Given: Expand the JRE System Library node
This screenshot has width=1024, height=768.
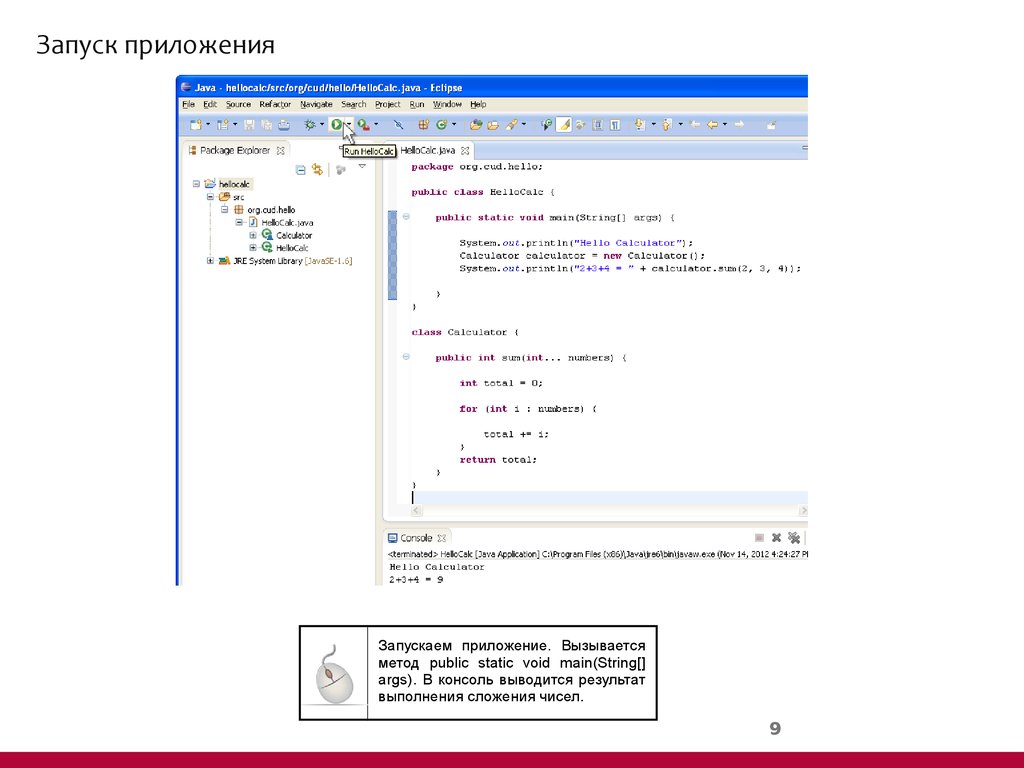Looking at the screenshot, I should point(210,260).
